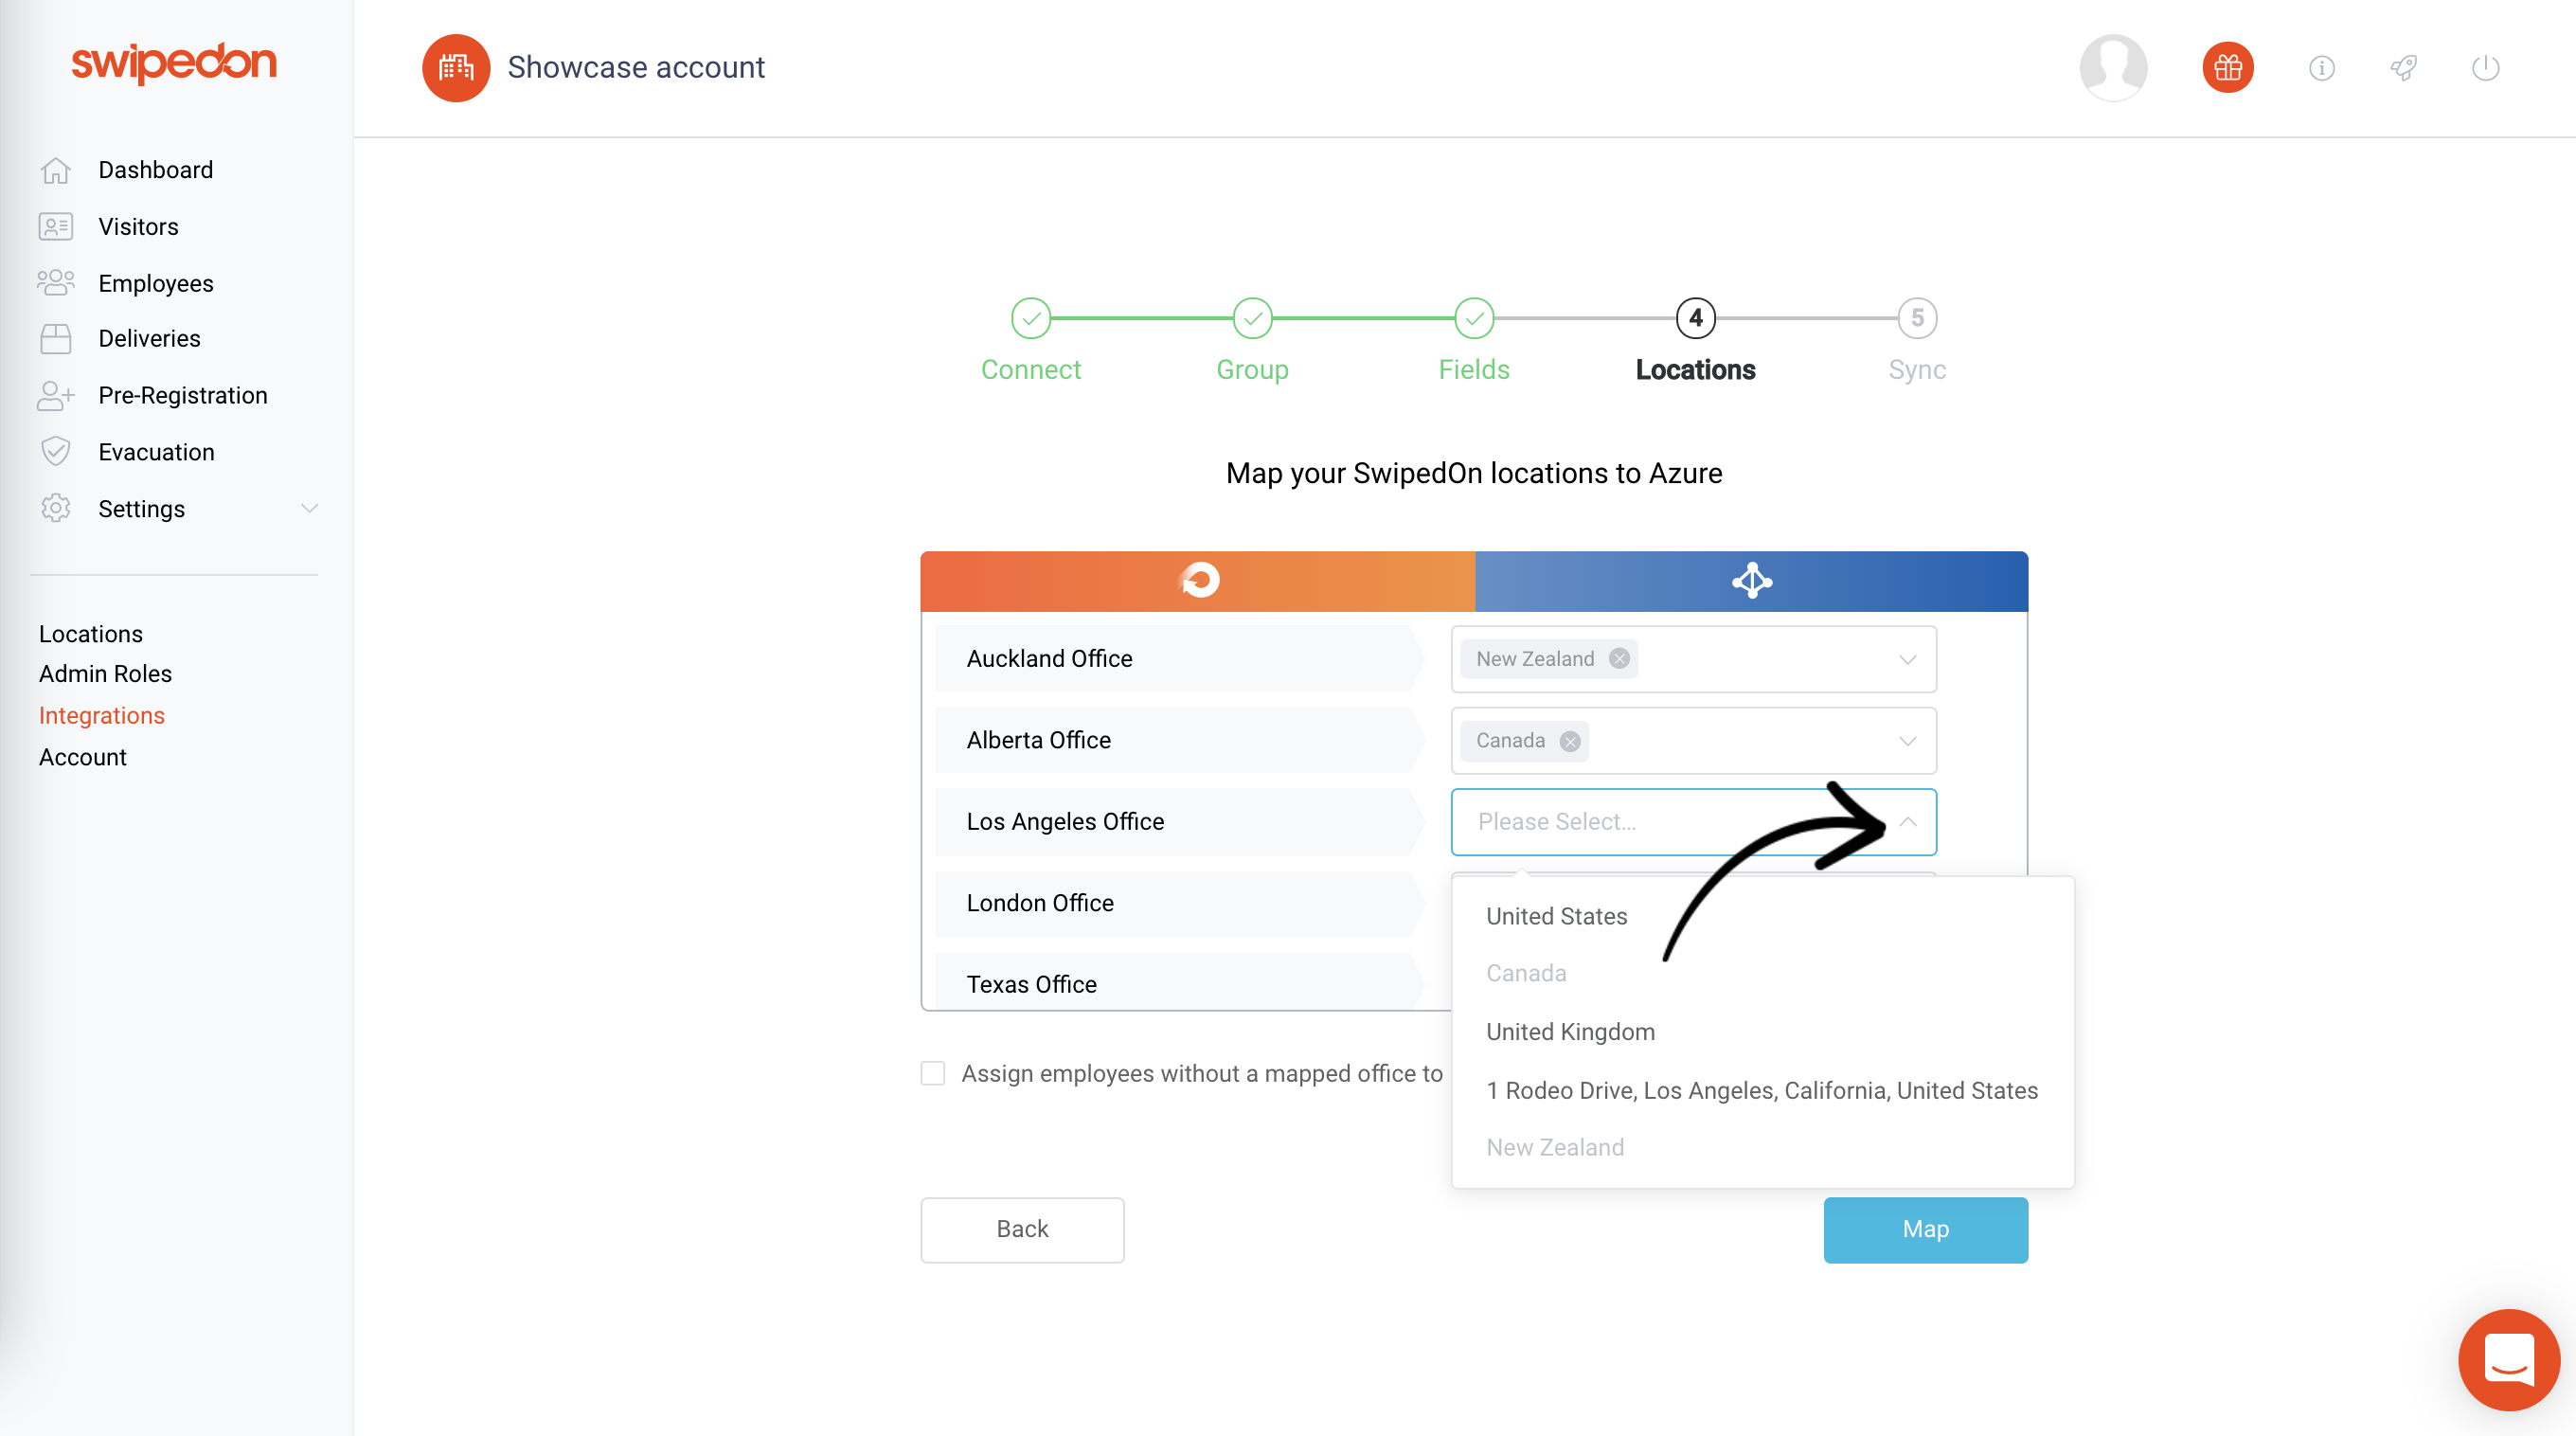
Task: Click the Showcase account building icon
Action: tap(456, 68)
